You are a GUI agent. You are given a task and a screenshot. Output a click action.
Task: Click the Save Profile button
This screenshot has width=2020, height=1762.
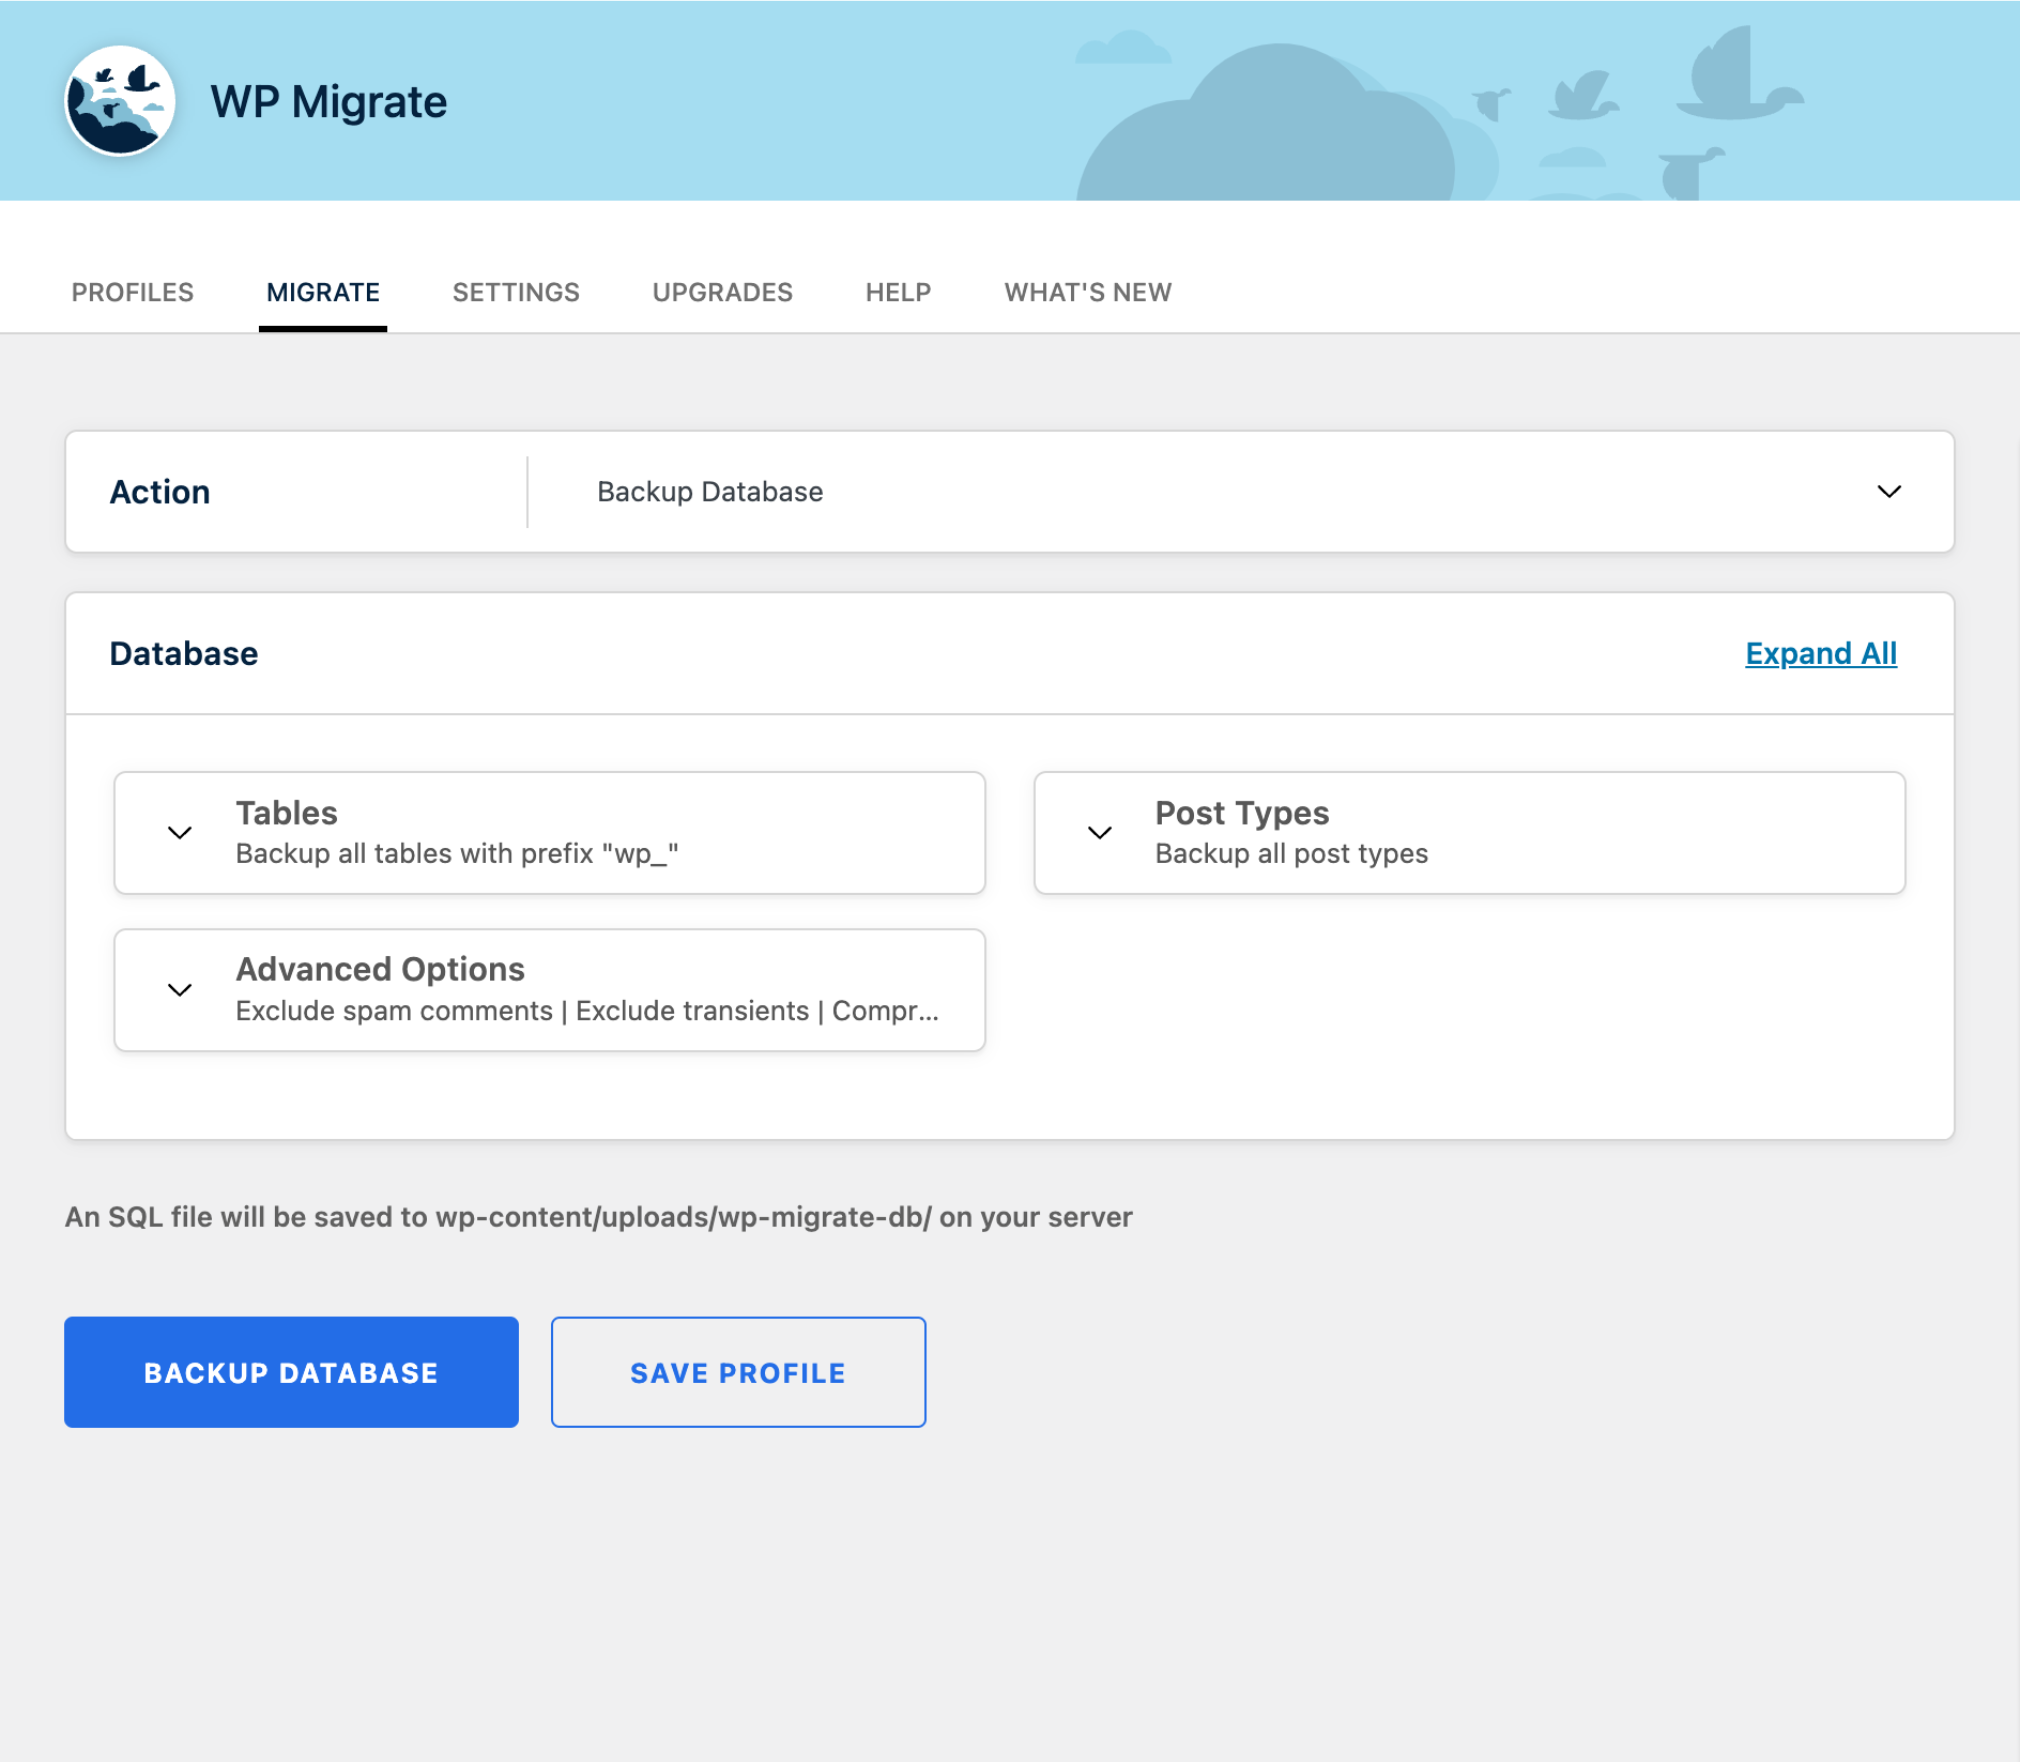tap(738, 1372)
